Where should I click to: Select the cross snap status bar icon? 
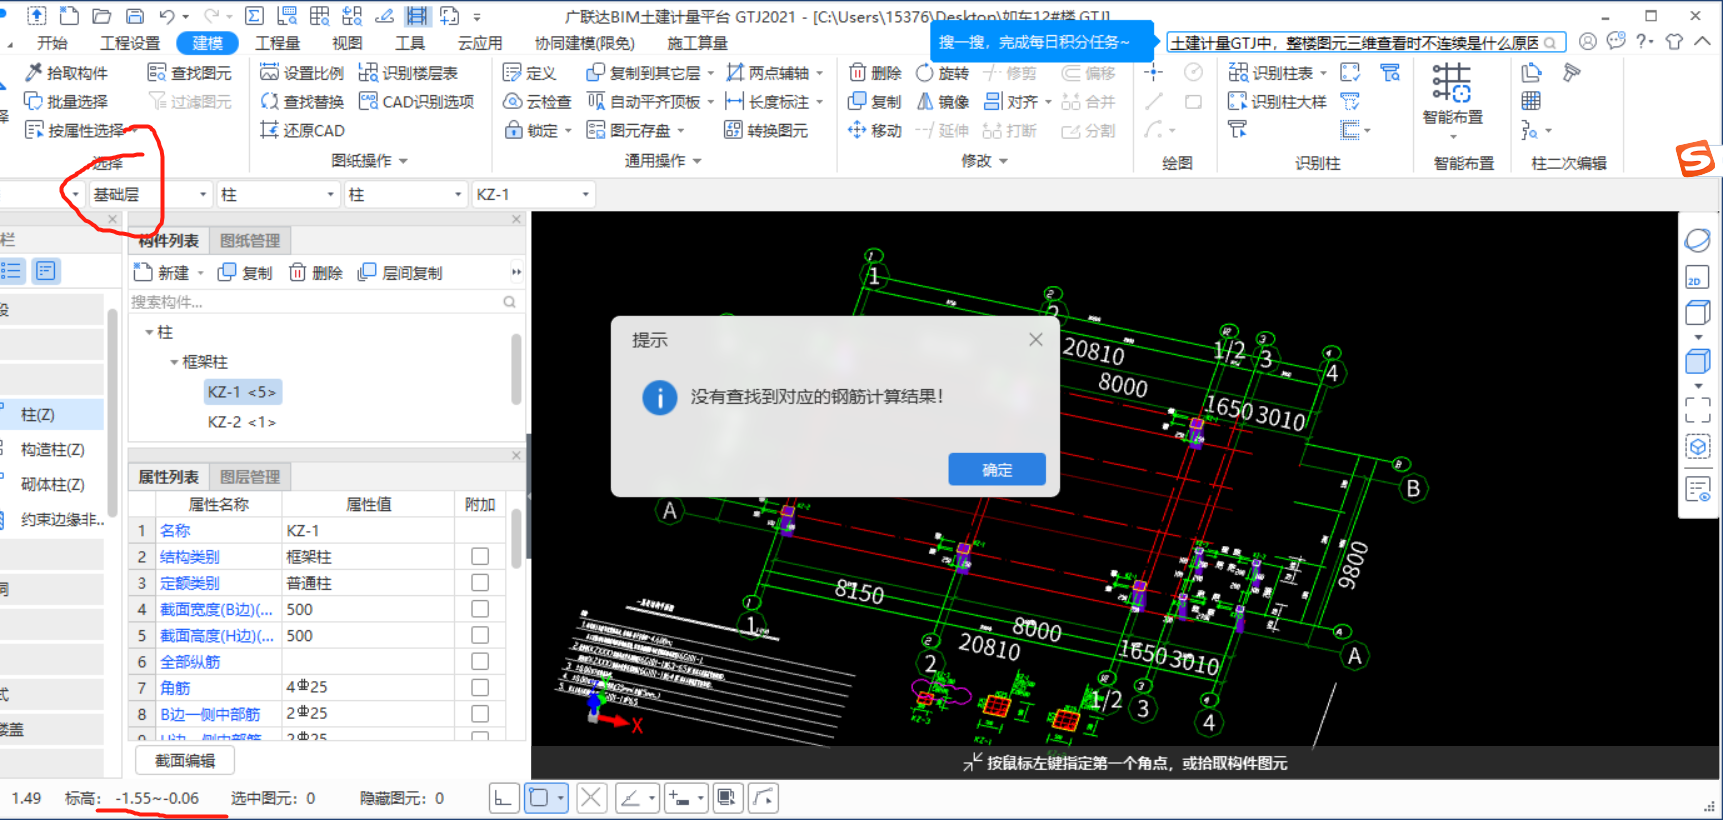591,797
